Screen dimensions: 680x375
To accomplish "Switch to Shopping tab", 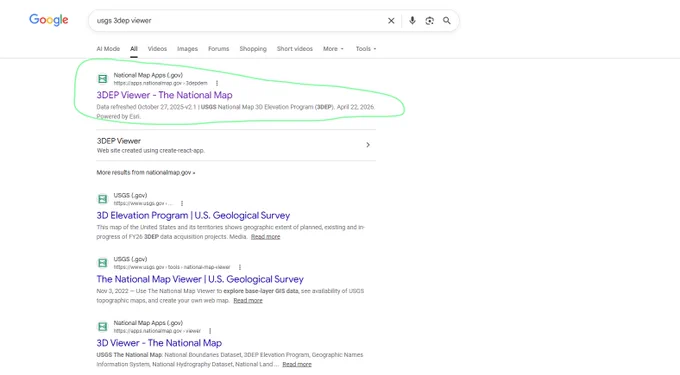I will pyautogui.click(x=253, y=49).
